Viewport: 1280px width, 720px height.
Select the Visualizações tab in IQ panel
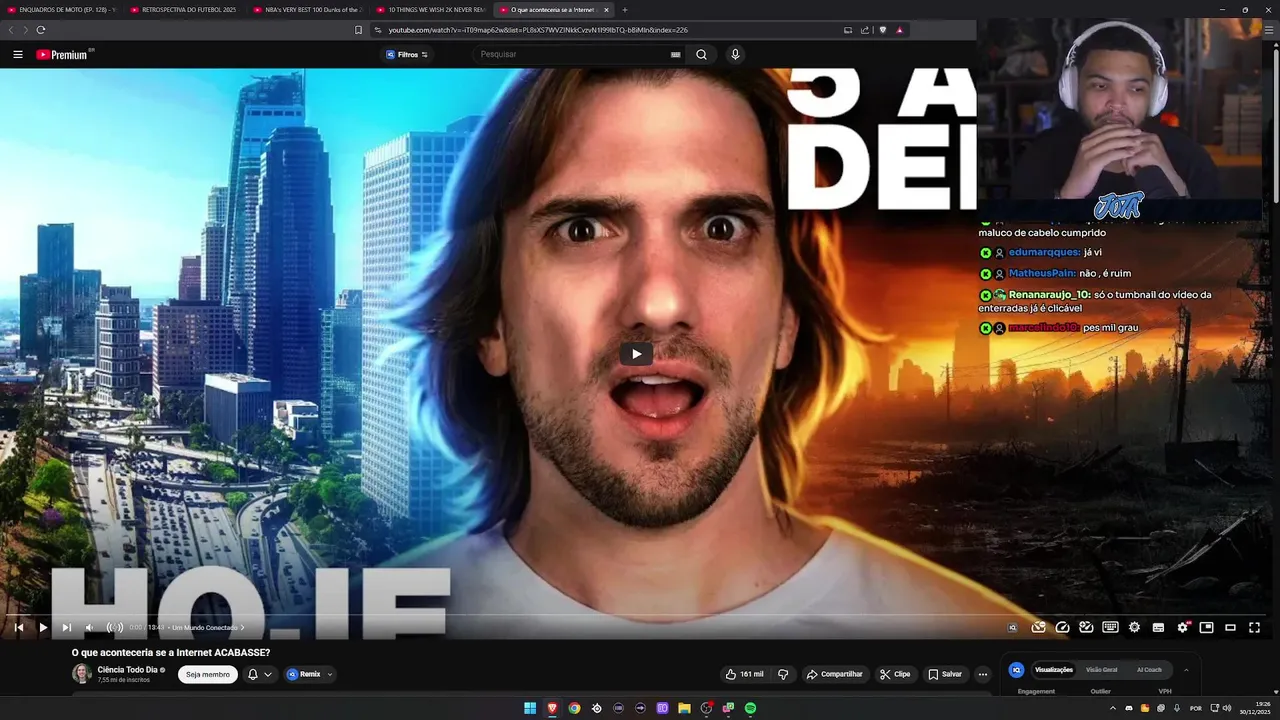coord(1053,670)
